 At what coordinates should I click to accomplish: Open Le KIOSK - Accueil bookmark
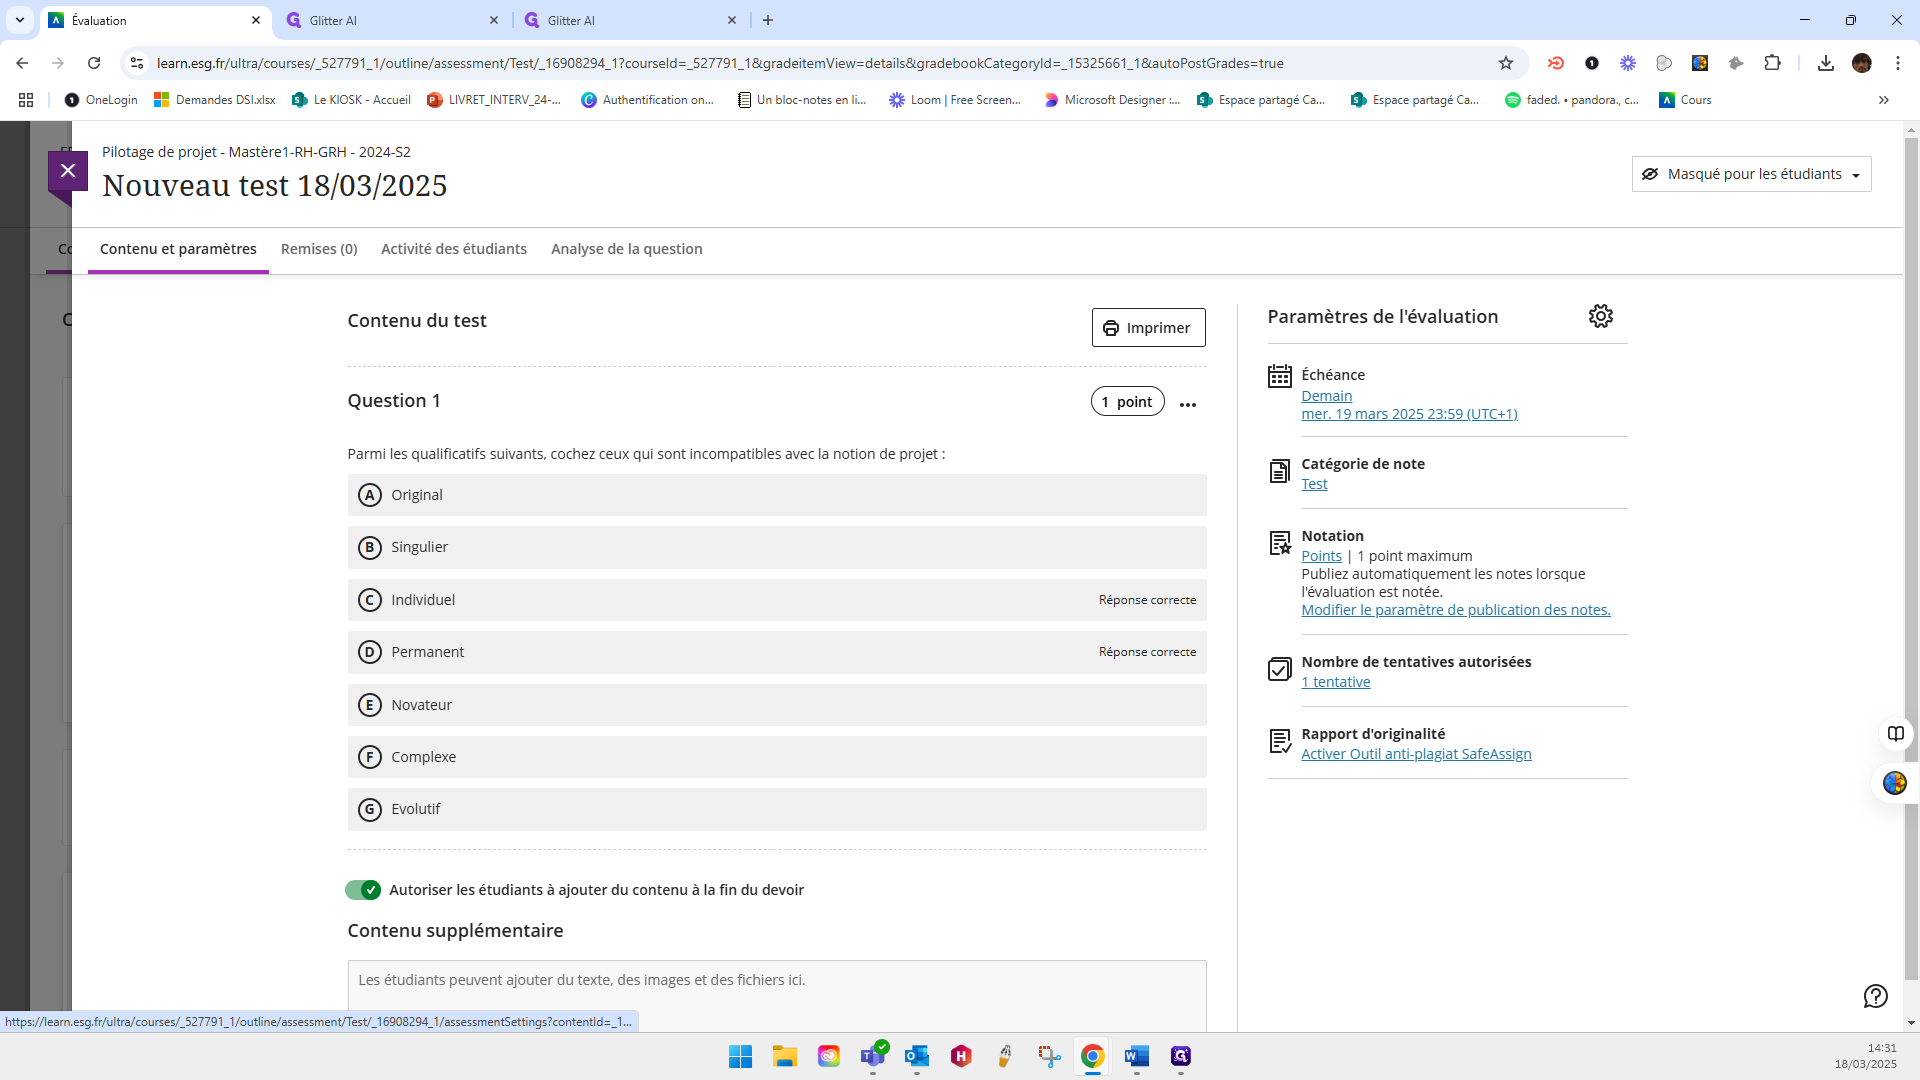(351, 100)
